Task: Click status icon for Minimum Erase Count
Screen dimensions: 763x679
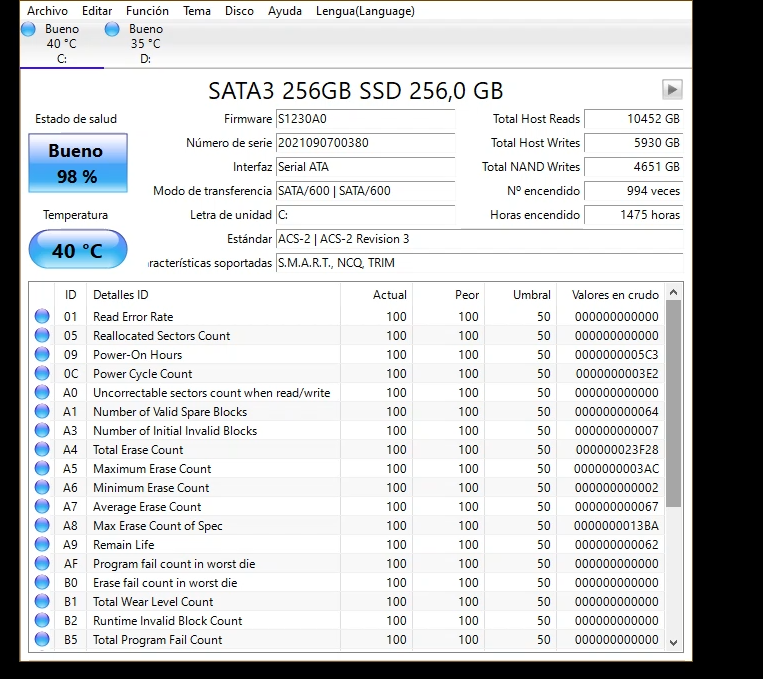Action: coord(42,487)
